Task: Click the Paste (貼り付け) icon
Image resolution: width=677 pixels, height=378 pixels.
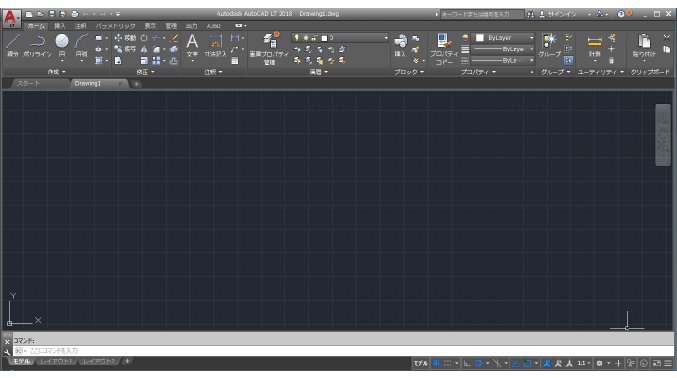Action: click(x=644, y=46)
